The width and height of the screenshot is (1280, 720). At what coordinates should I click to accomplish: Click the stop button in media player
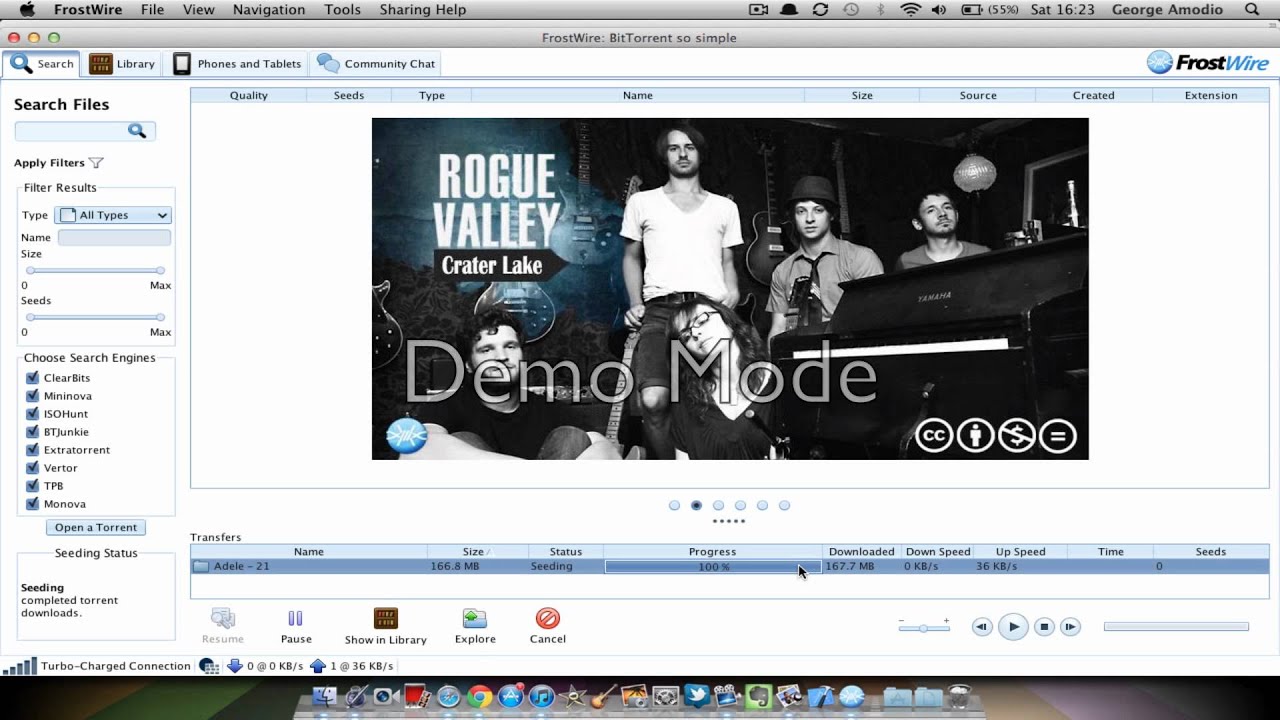(1044, 627)
